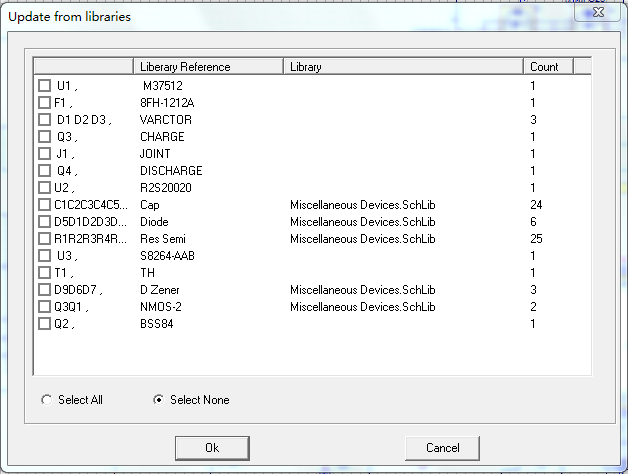Click the Cancel button

[x=442, y=448]
